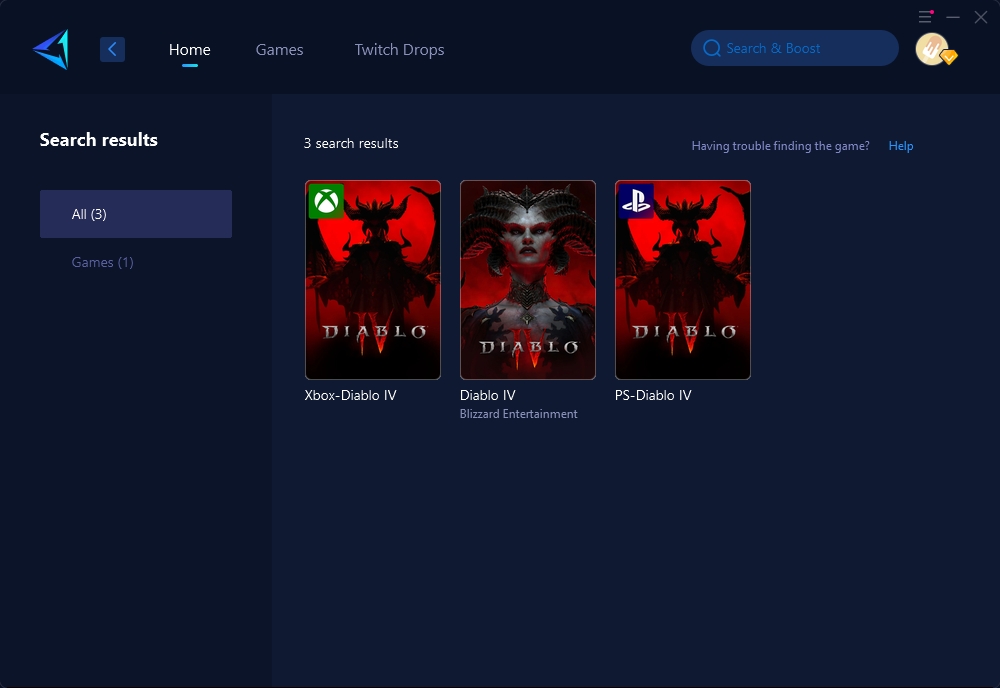
Task: Open the Home tab
Action: pyautogui.click(x=189, y=49)
